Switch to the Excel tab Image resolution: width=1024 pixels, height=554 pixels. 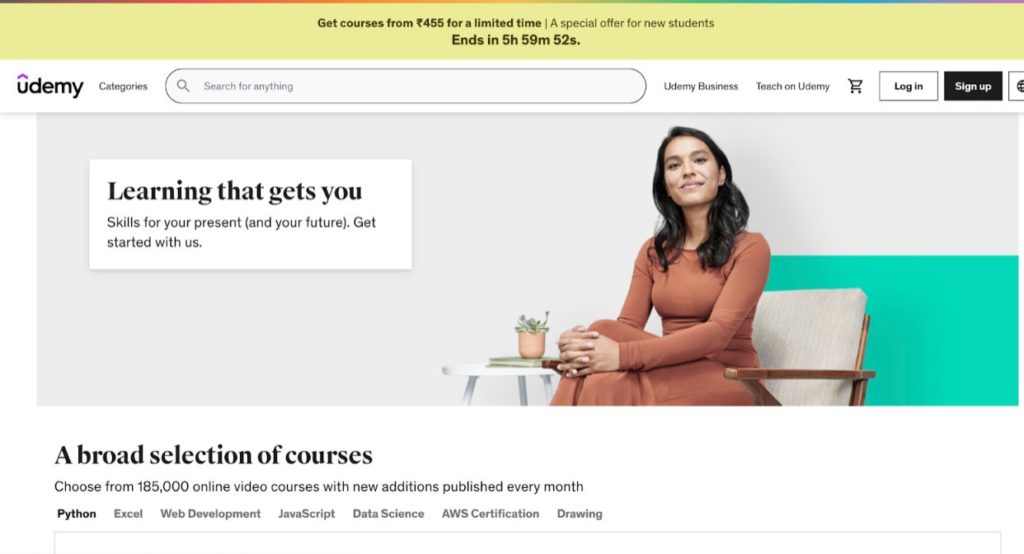click(x=128, y=513)
